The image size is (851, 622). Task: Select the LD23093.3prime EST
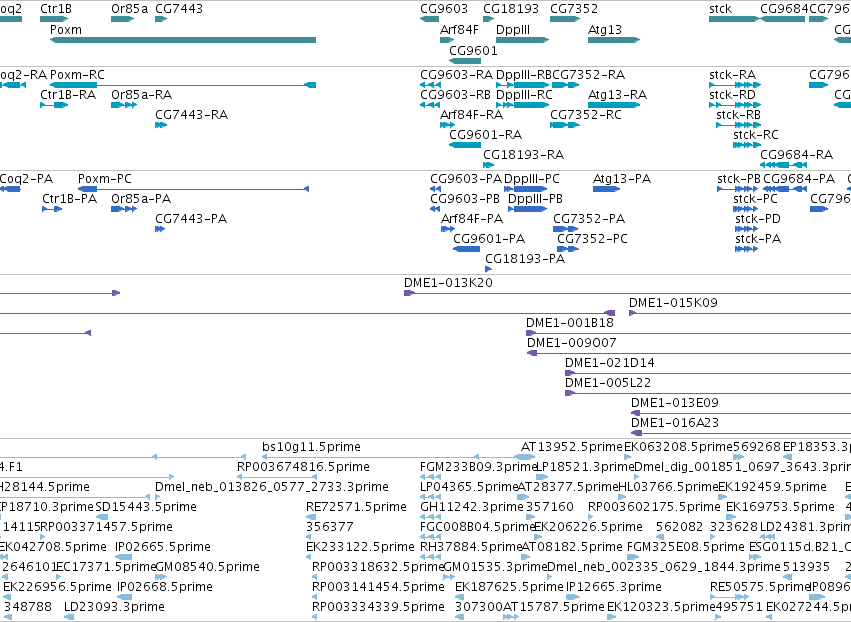[67, 617]
